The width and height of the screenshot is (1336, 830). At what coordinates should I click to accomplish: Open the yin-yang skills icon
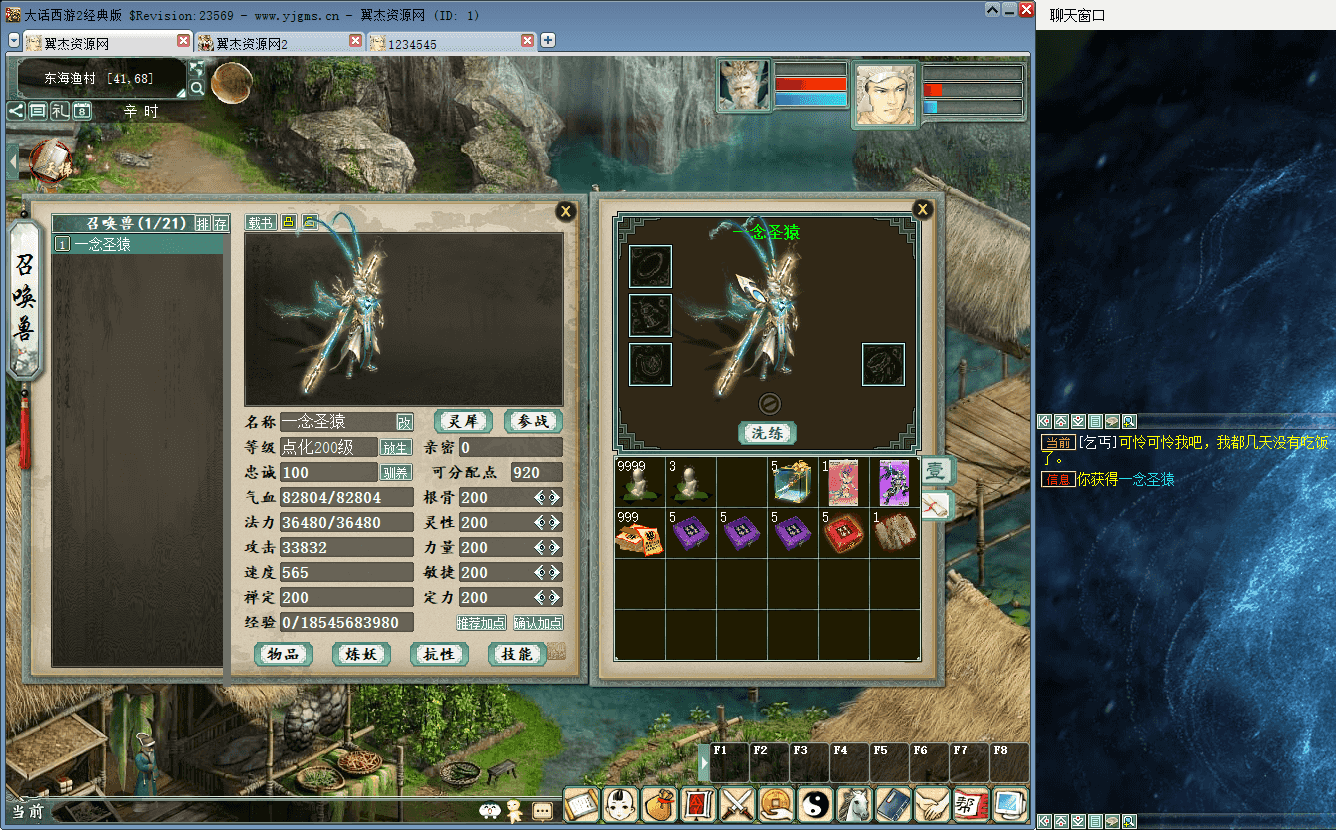(x=815, y=804)
